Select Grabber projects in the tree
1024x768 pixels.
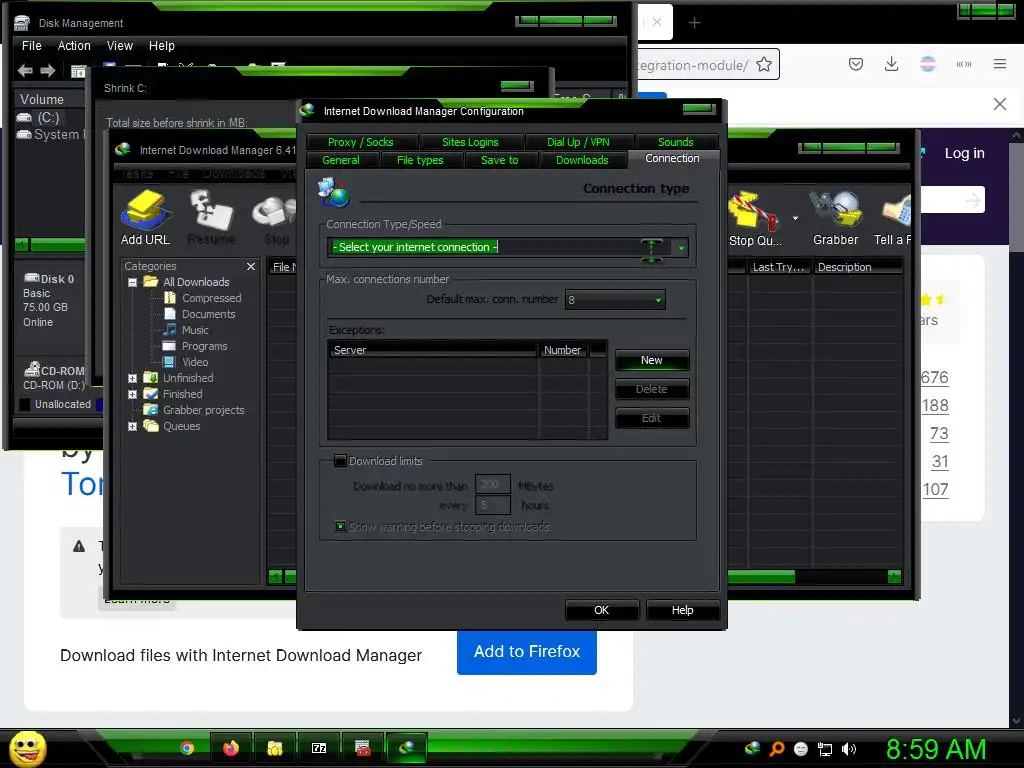(x=203, y=410)
